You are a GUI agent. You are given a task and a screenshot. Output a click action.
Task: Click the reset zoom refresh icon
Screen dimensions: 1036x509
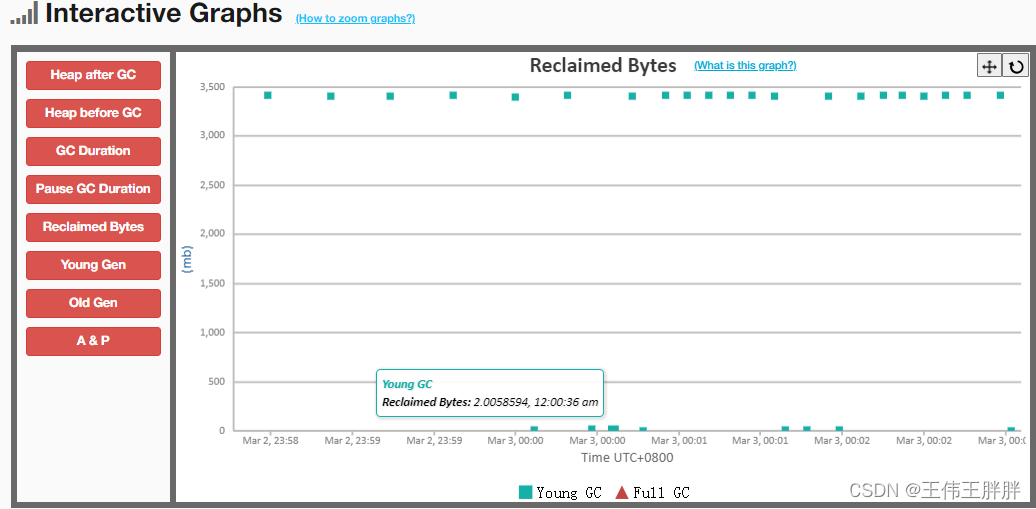click(x=1016, y=66)
